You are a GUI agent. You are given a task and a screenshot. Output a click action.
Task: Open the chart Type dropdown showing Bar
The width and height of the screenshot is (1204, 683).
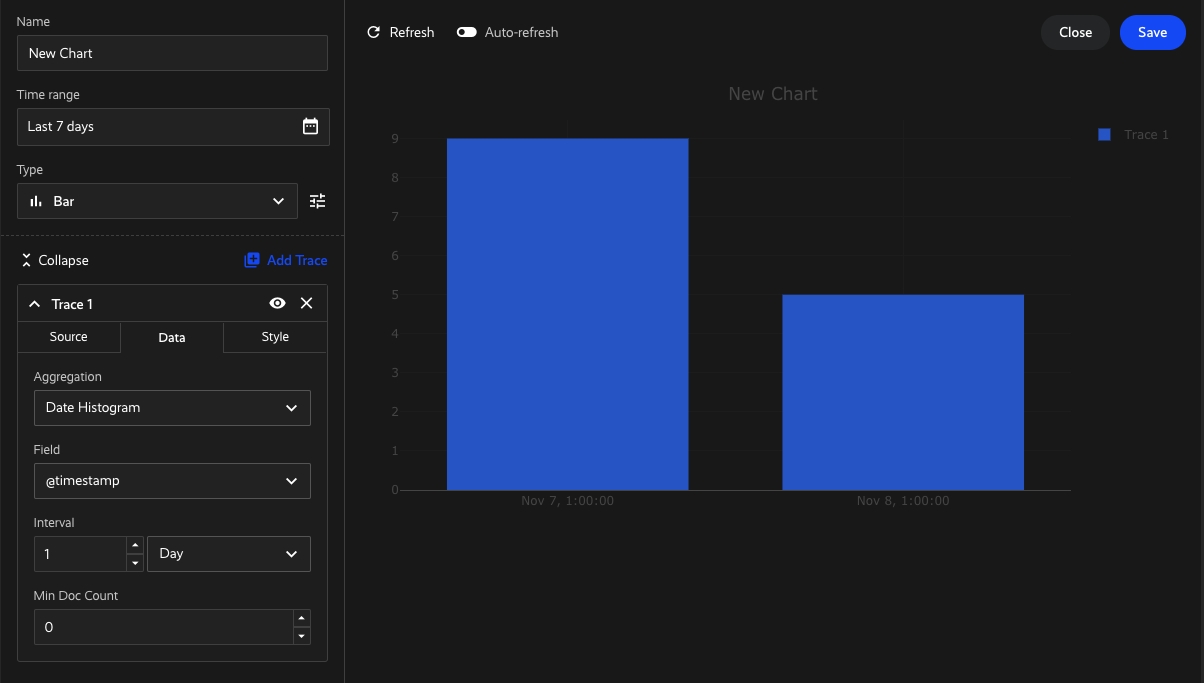coord(157,201)
